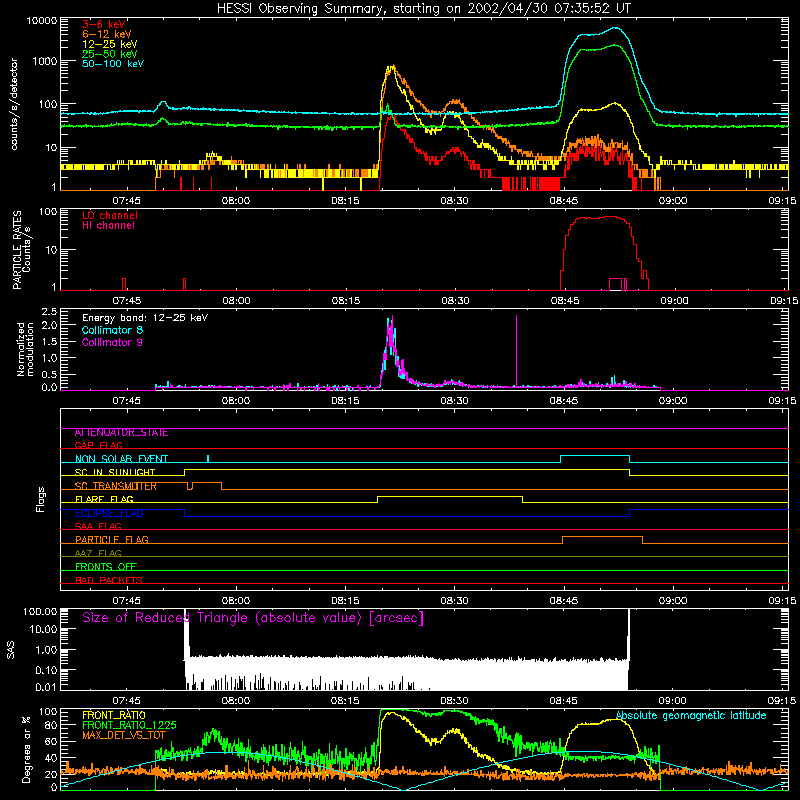Click the orange 6-12 keV flare peak near 08:21
The height and width of the screenshot is (800, 800).
392,67
